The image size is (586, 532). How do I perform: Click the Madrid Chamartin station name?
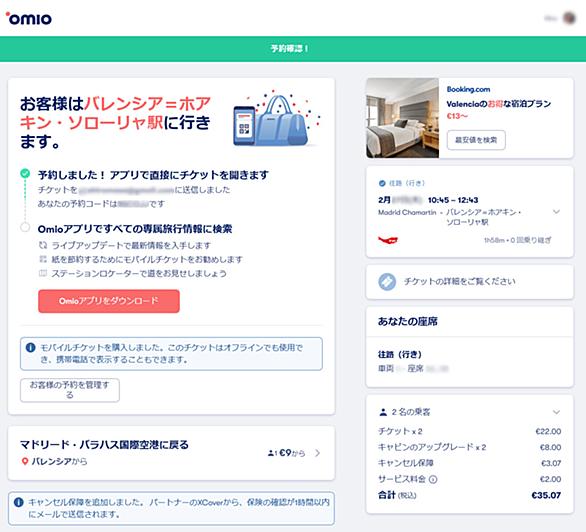[x=407, y=212]
